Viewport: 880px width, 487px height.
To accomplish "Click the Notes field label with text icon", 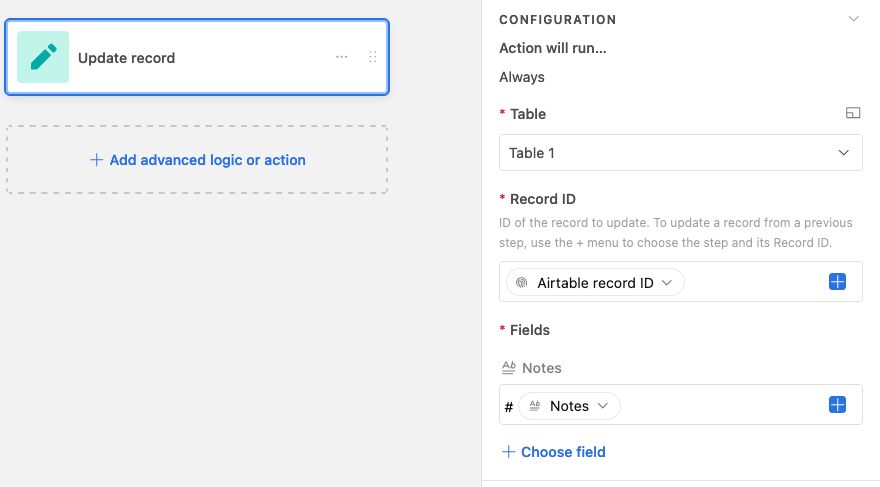I will tap(531, 368).
